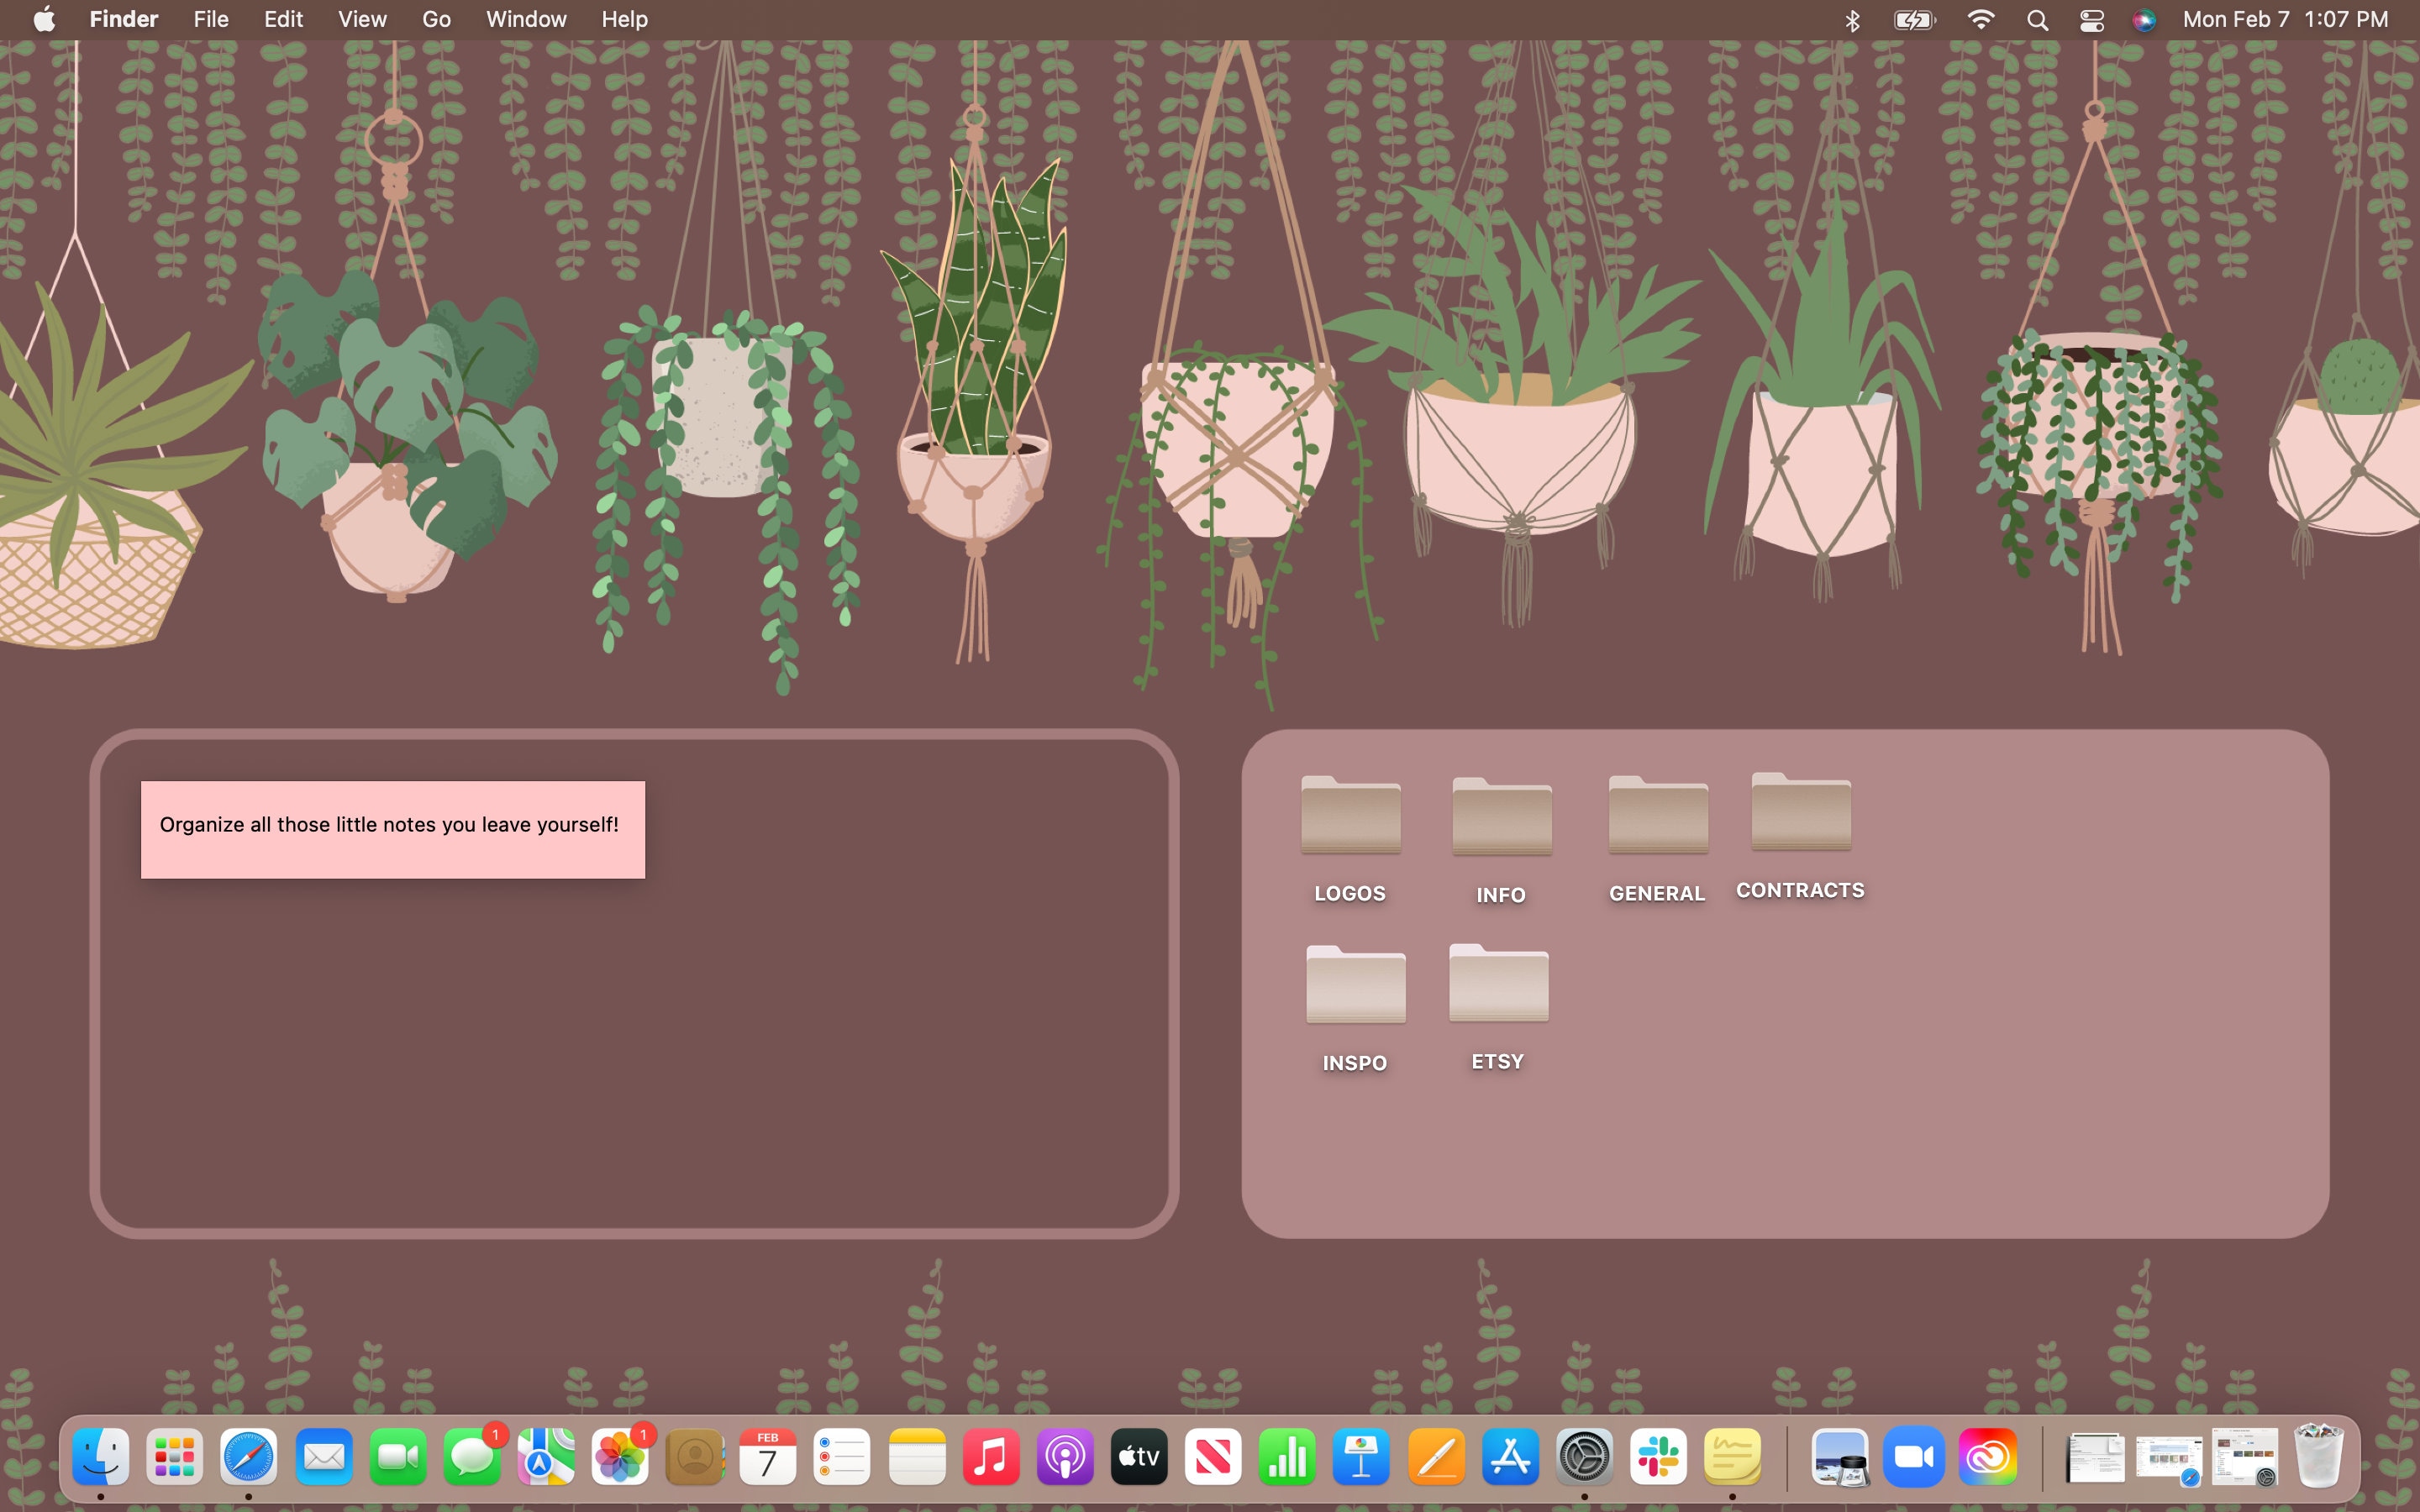Open the Photos app
2420x1512 pixels.
coord(619,1457)
